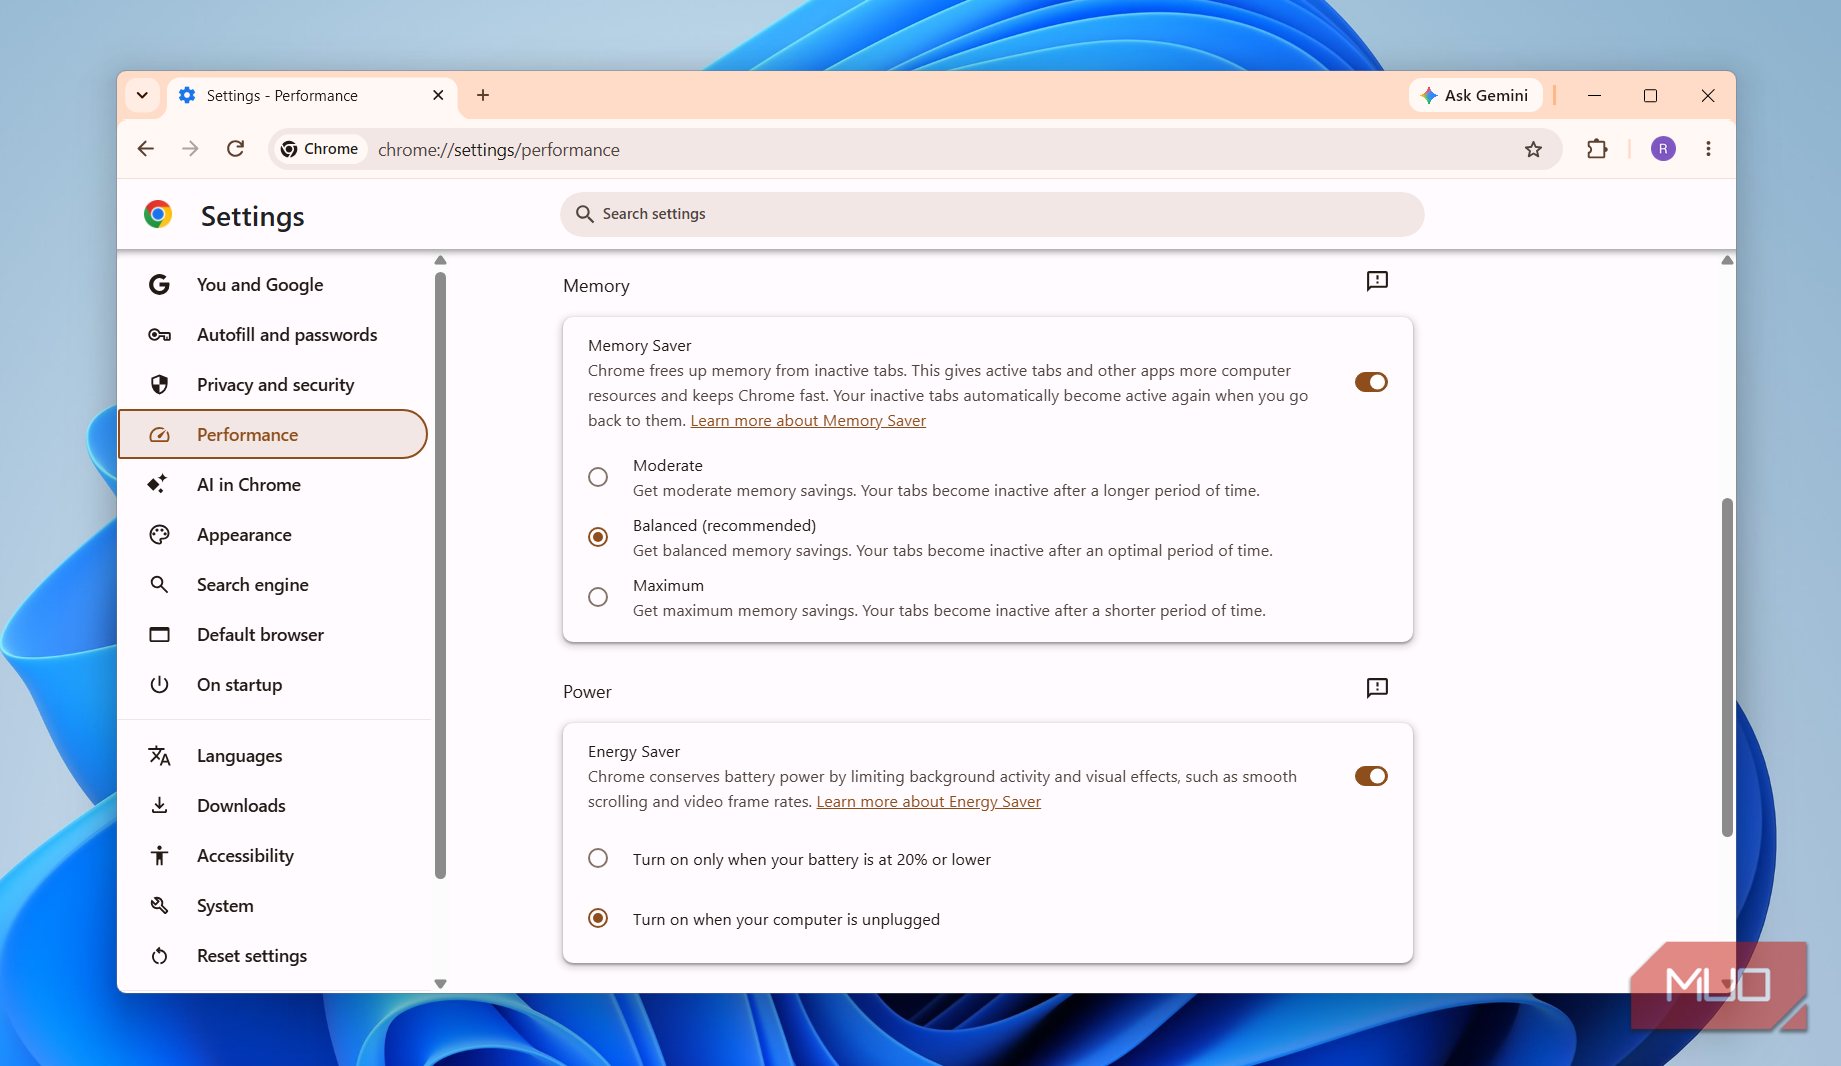Click the main page vertical scrollbar
Screen dimensions: 1841x1066
(1727, 667)
